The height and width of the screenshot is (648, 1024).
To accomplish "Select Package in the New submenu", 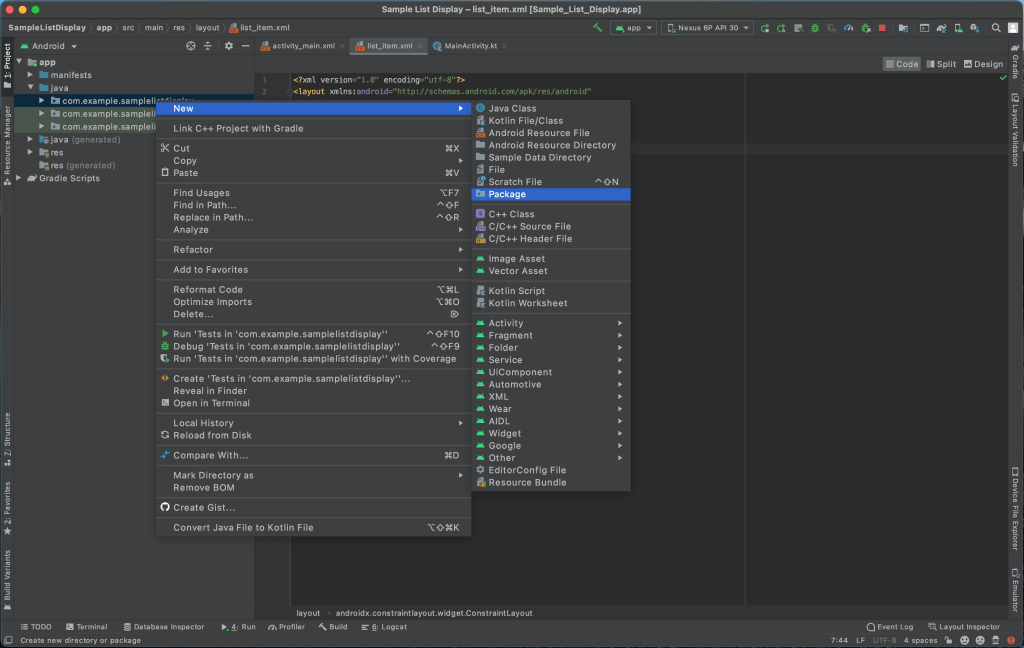I will coord(507,194).
